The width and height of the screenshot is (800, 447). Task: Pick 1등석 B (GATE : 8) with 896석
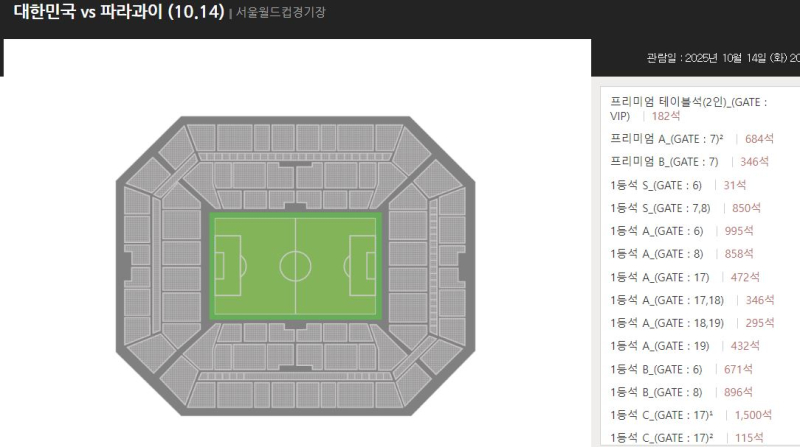(656, 392)
